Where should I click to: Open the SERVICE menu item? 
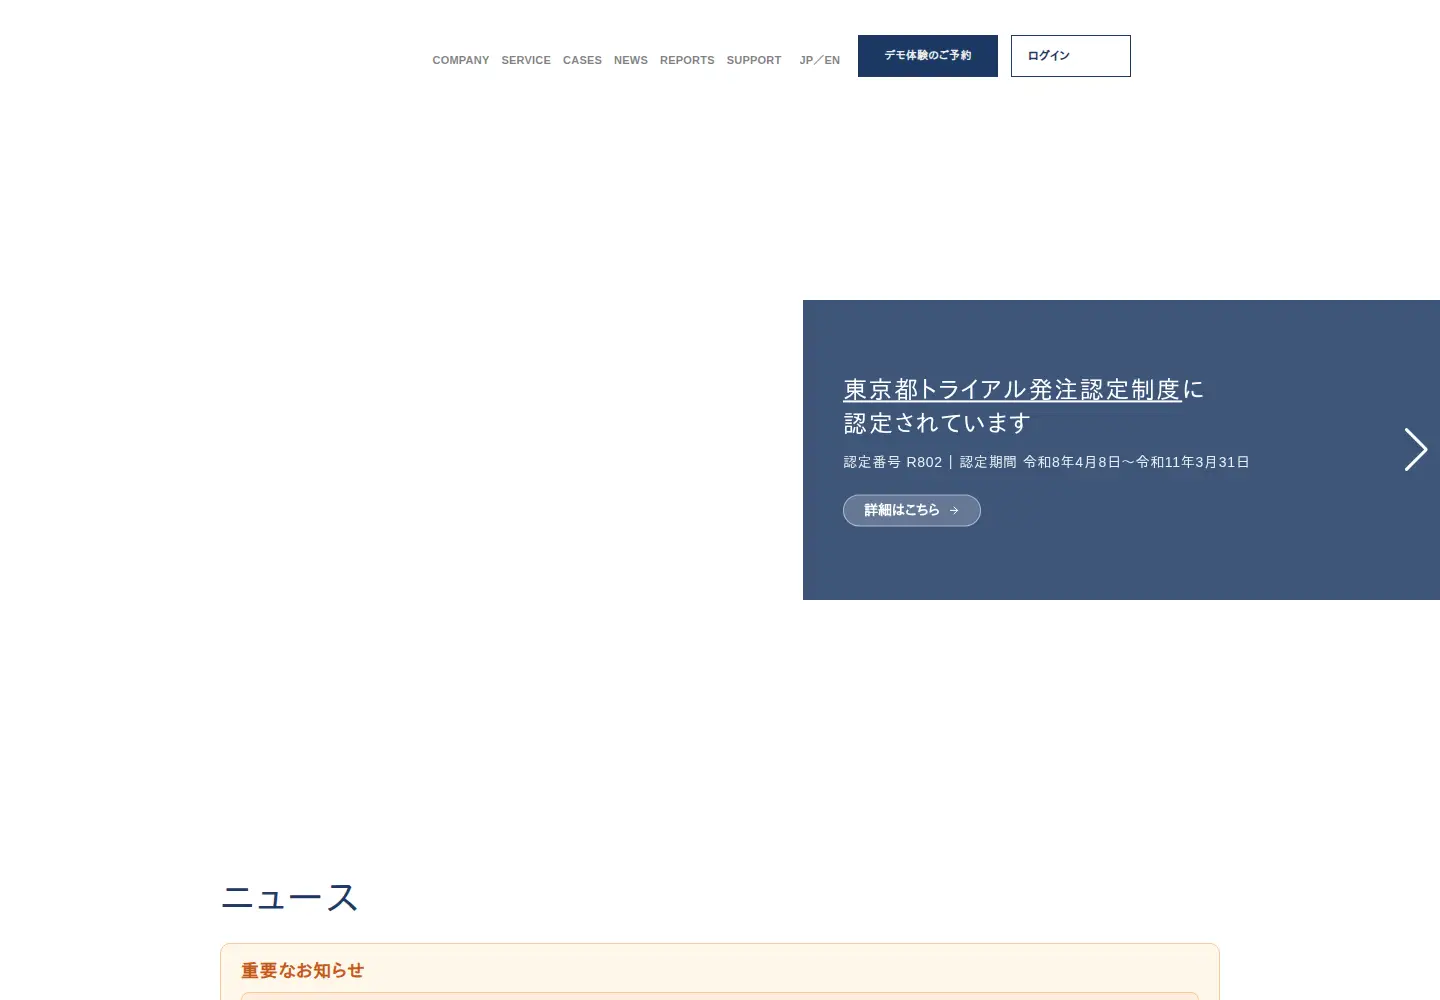point(526,60)
